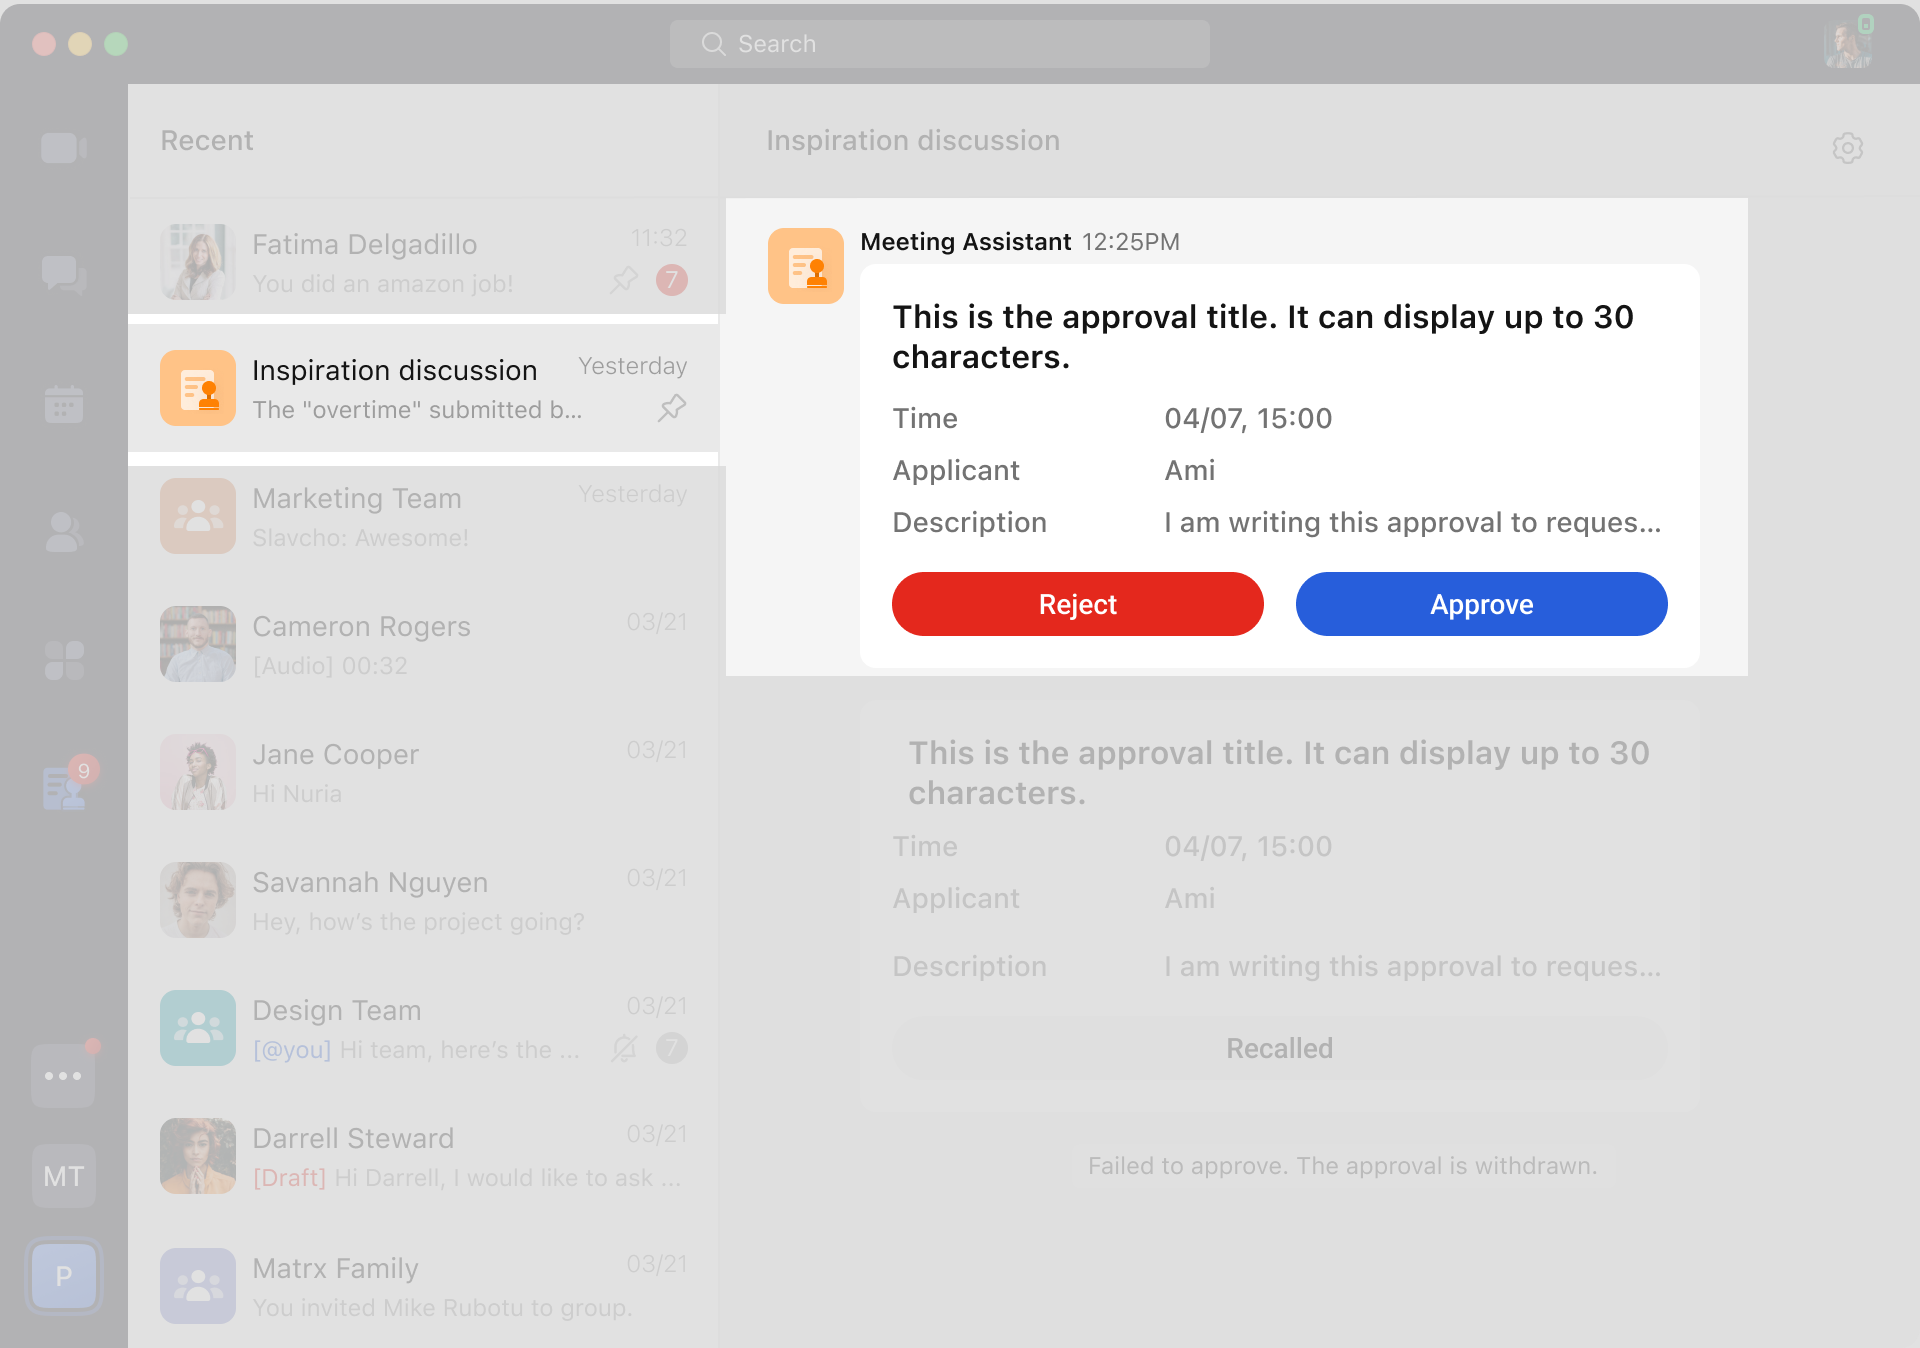Switch to the MT workspace
This screenshot has width=1920, height=1348.
(63, 1176)
